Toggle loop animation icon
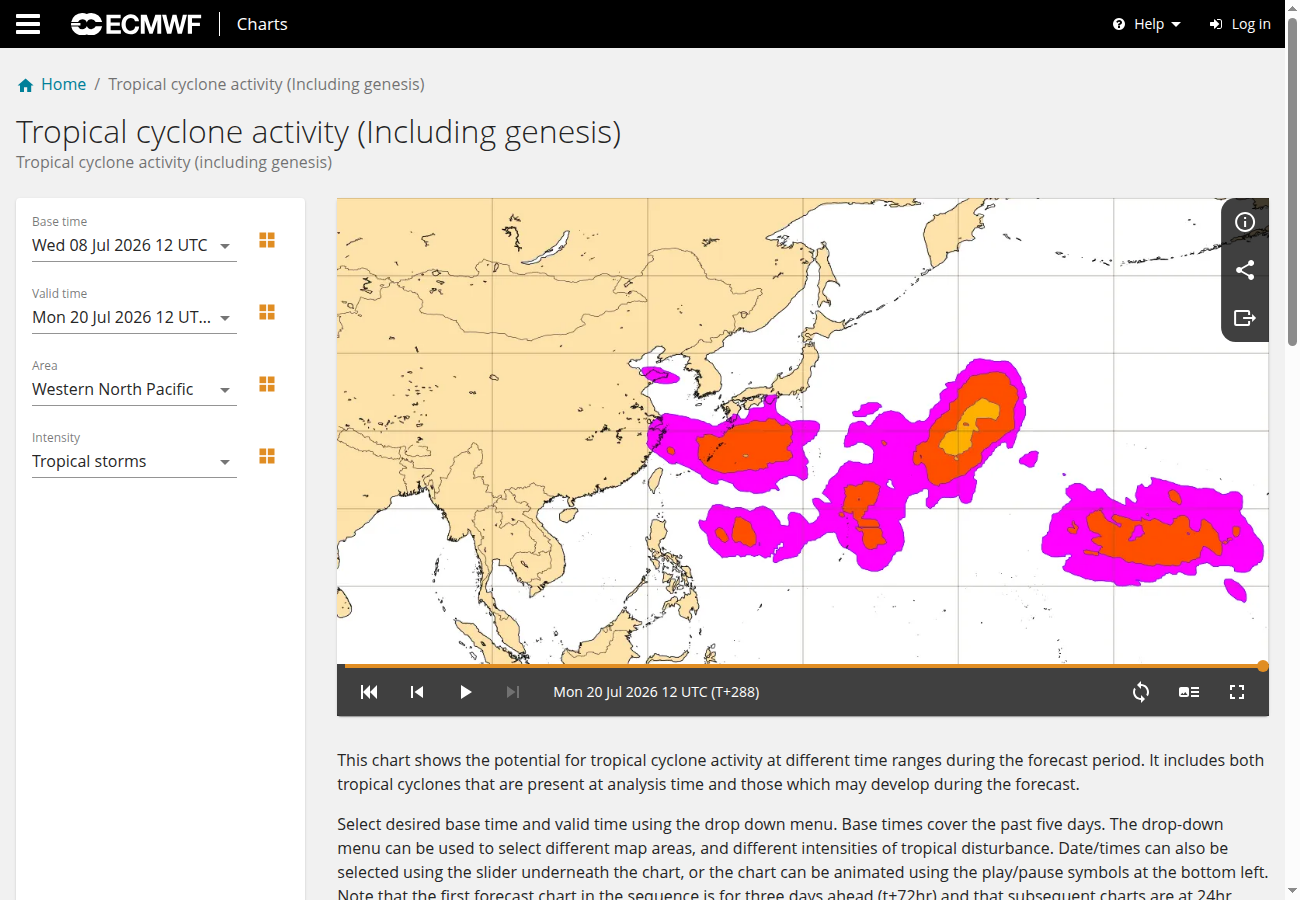This screenshot has width=1300, height=900. point(1141,692)
